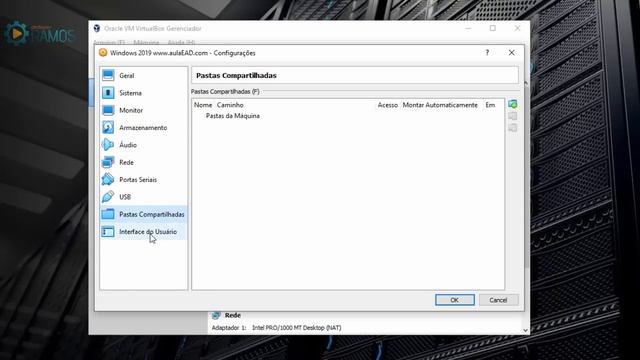The width and height of the screenshot is (640, 360).
Task: Maximize the VirtualBox Gerenciador window
Action: 493,28
